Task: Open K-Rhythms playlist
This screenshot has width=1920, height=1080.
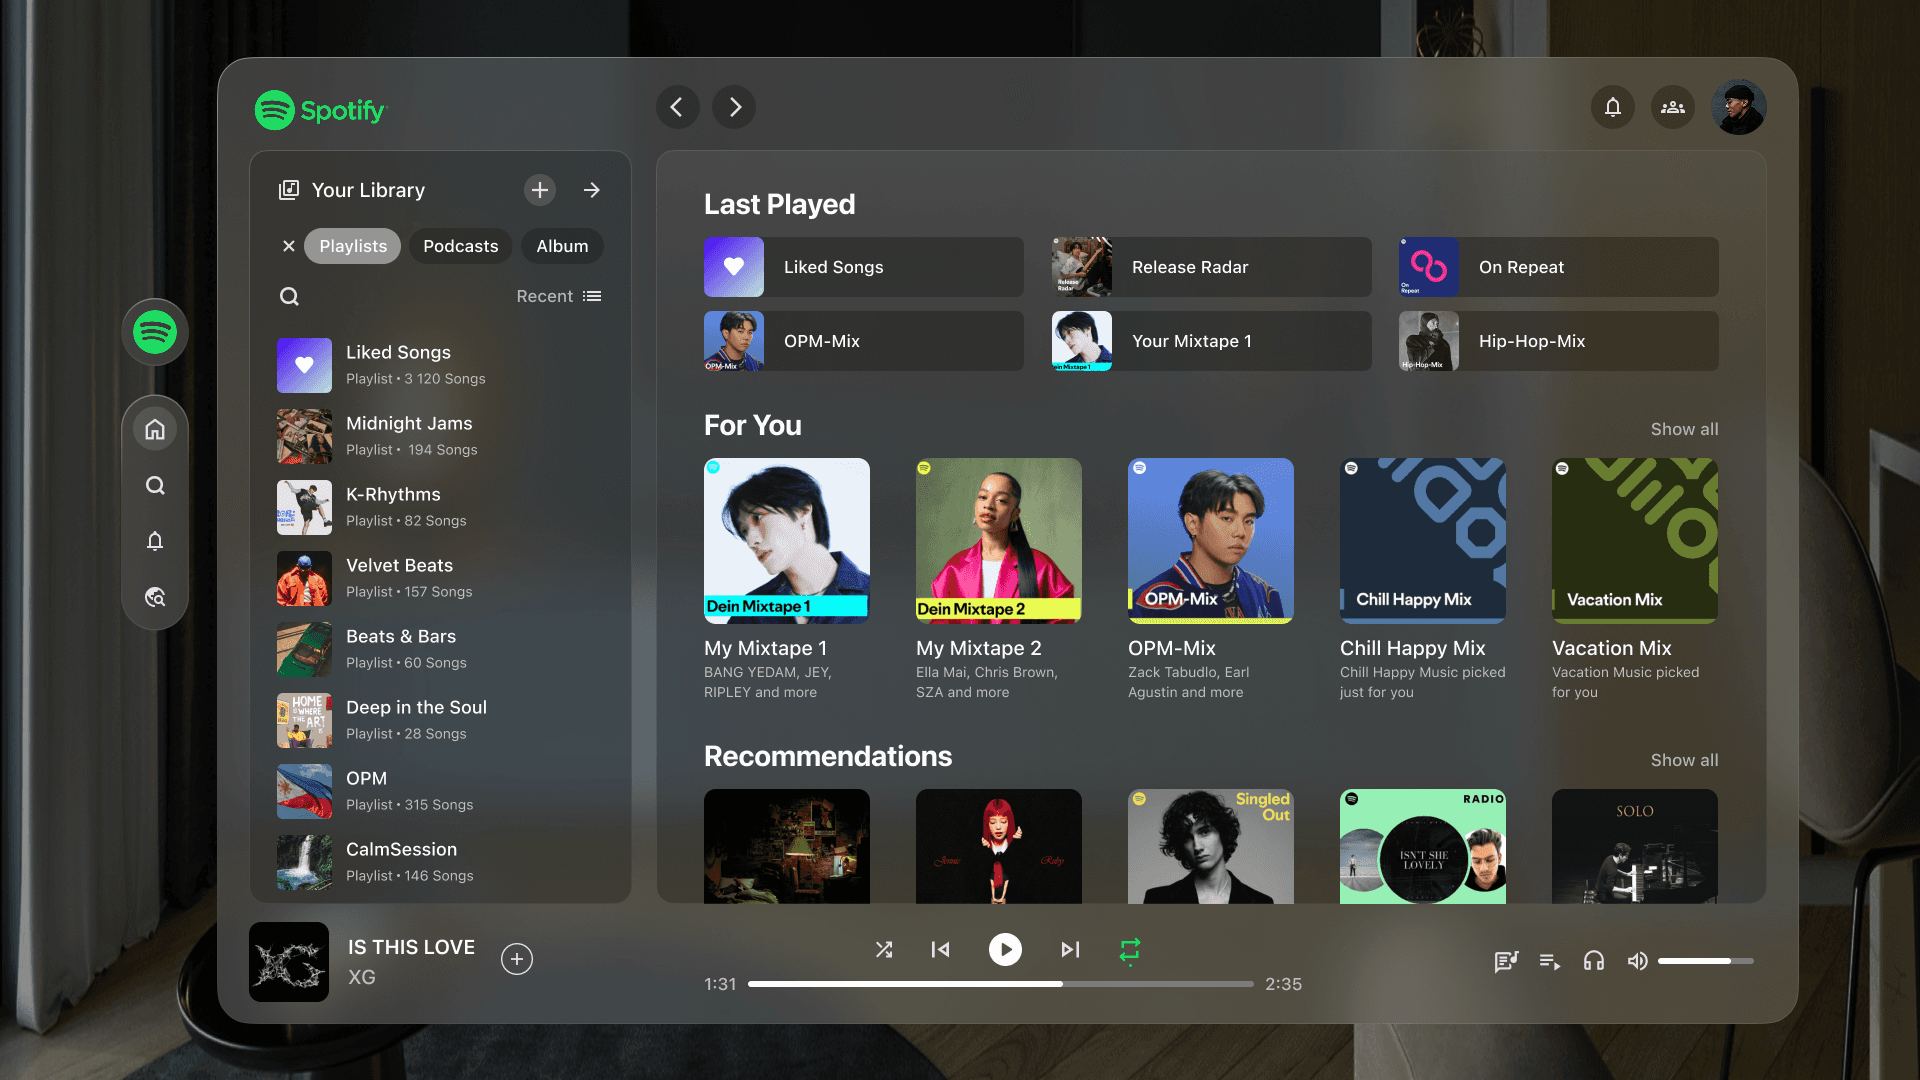Action: click(440, 507)
